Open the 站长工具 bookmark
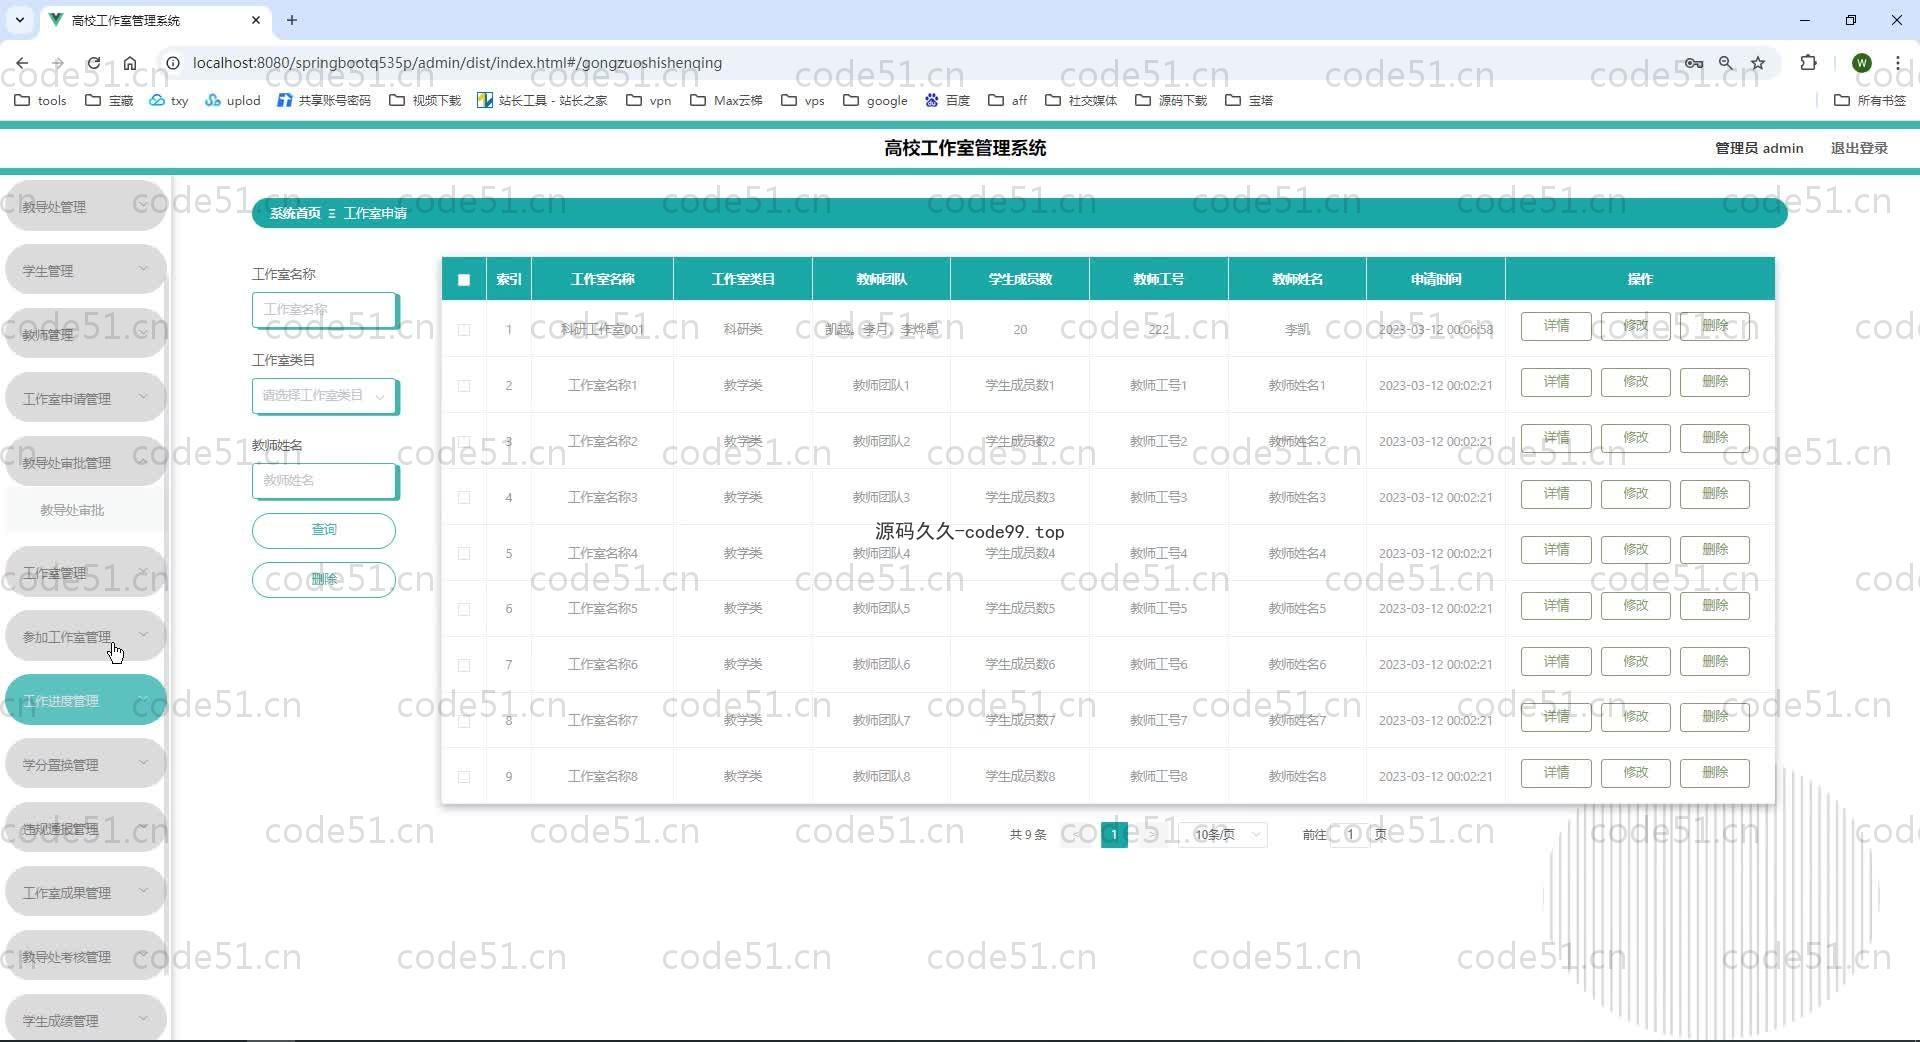 542,100
